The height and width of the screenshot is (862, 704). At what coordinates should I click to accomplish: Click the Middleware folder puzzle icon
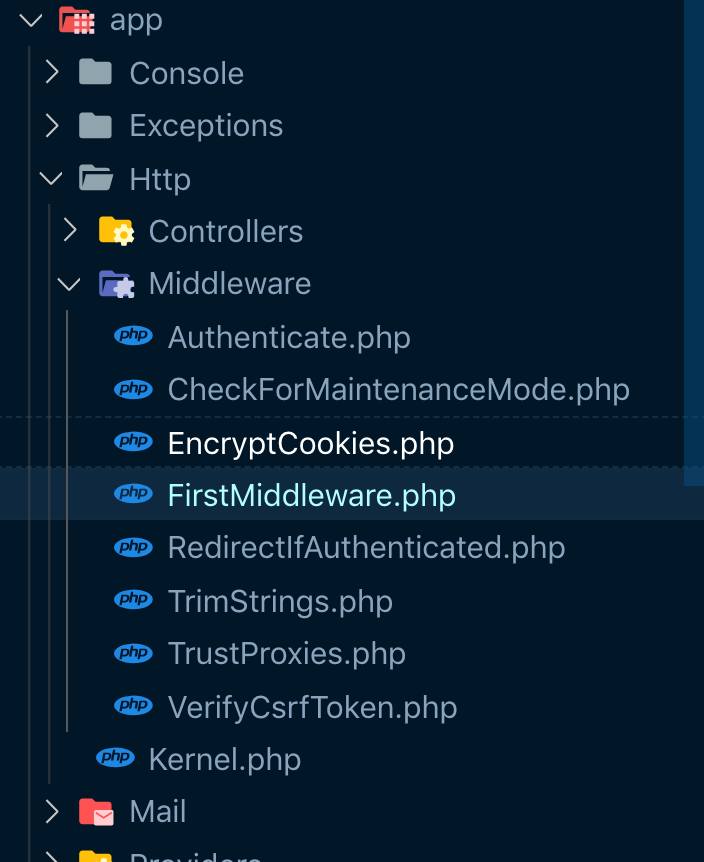click(116, 285)
